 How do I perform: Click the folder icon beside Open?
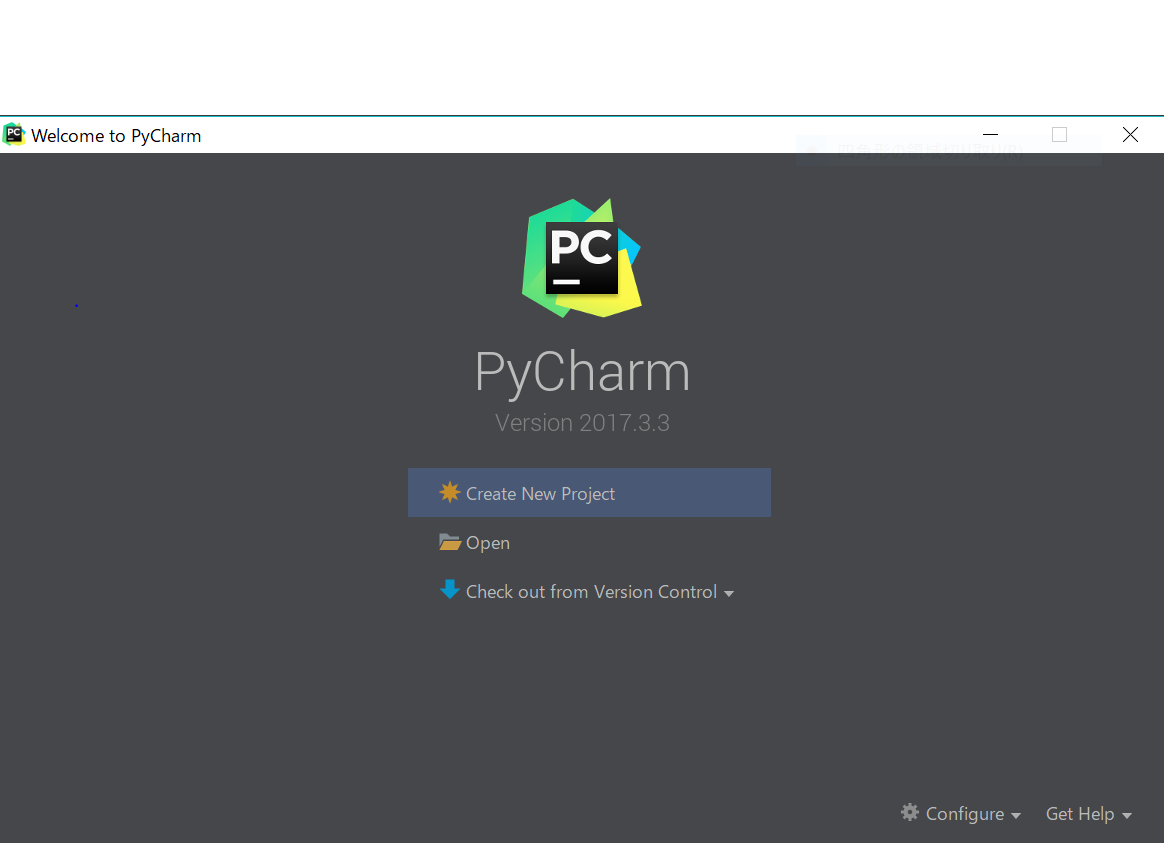(x=450, y=542)
